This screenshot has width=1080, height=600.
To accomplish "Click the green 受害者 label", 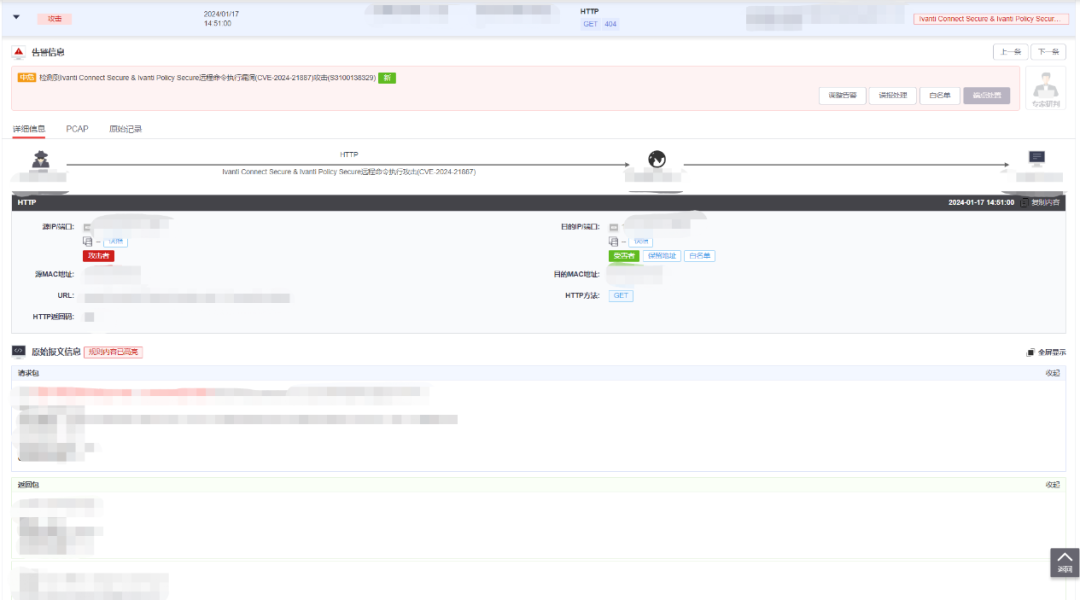I will coord(624,256).
